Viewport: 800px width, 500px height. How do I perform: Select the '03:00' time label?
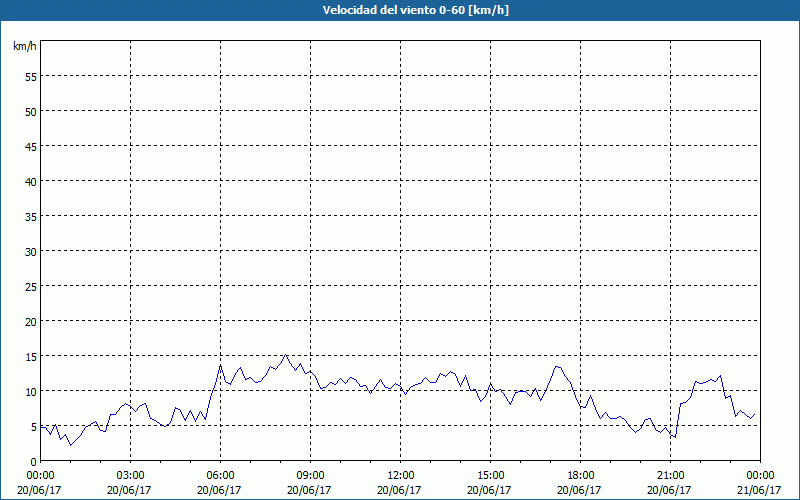[x=130, y=476]
